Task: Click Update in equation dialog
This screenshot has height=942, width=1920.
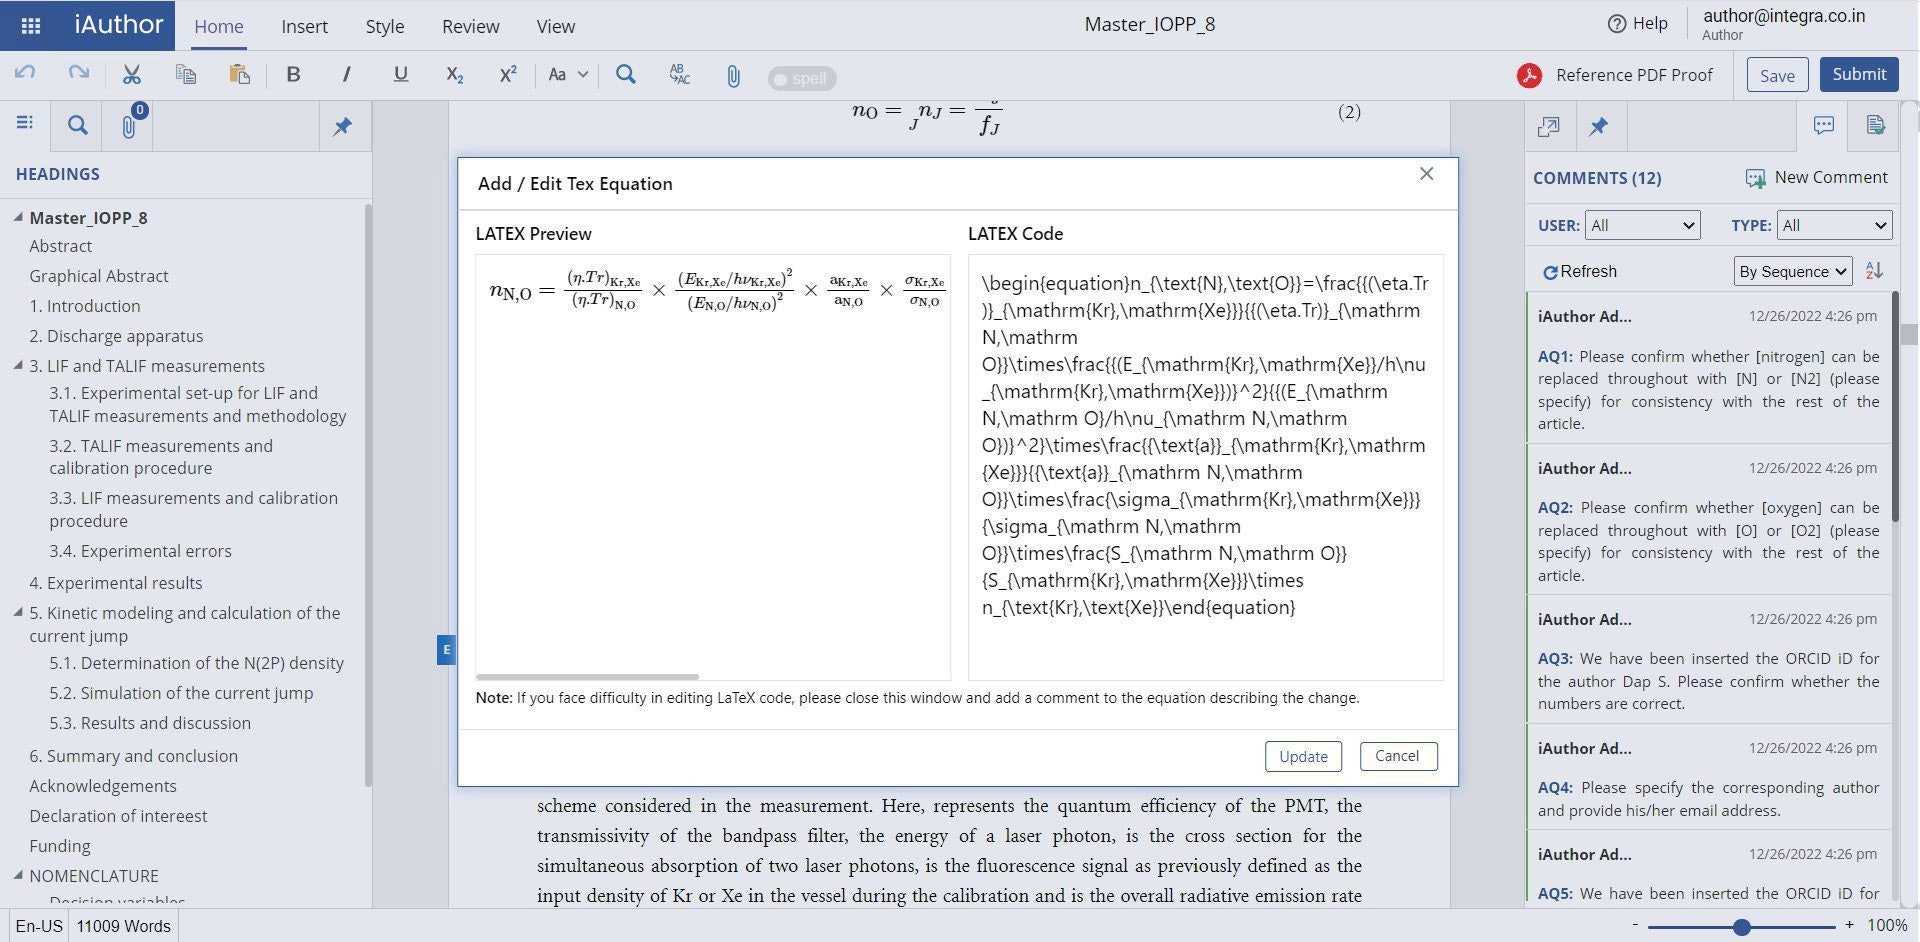Action: coord(1303,756)
